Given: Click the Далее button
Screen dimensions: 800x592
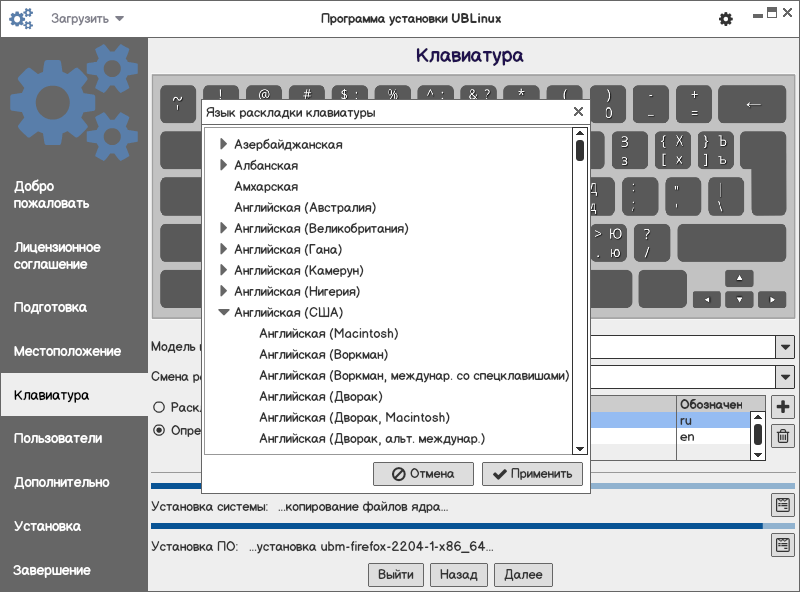Looking at the screenshot, I should (523, 575).
